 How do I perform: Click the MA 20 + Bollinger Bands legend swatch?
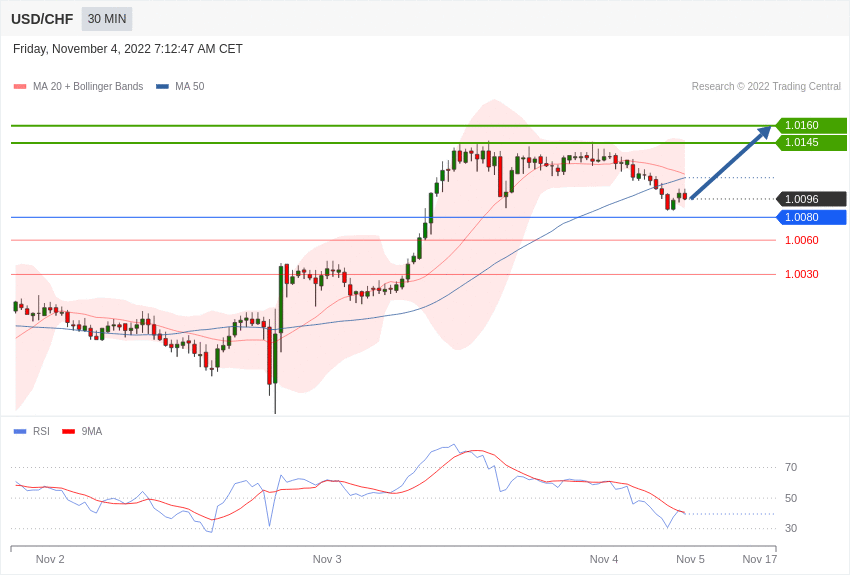(20, 87)
